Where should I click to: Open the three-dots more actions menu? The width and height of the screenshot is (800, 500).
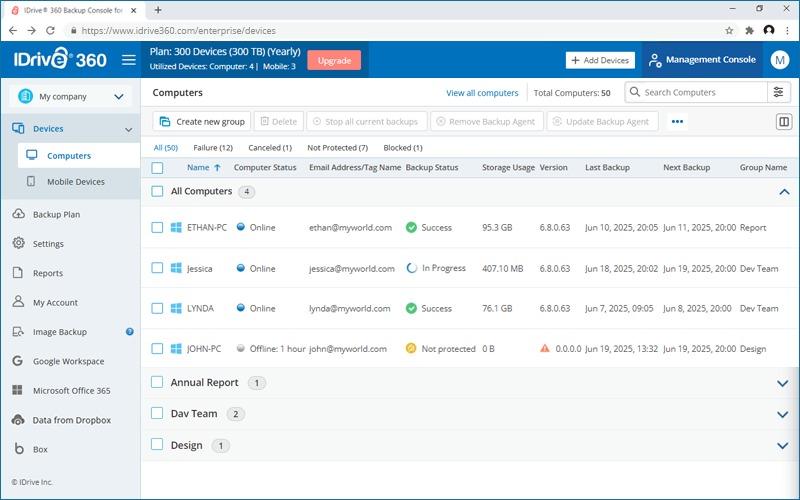(x=677, y=121)
